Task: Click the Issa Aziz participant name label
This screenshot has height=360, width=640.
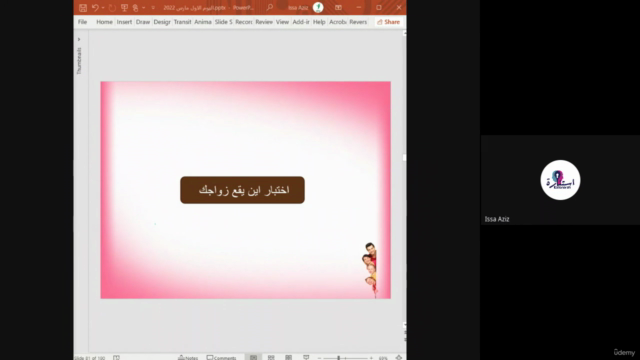Action: click(497, 219)
